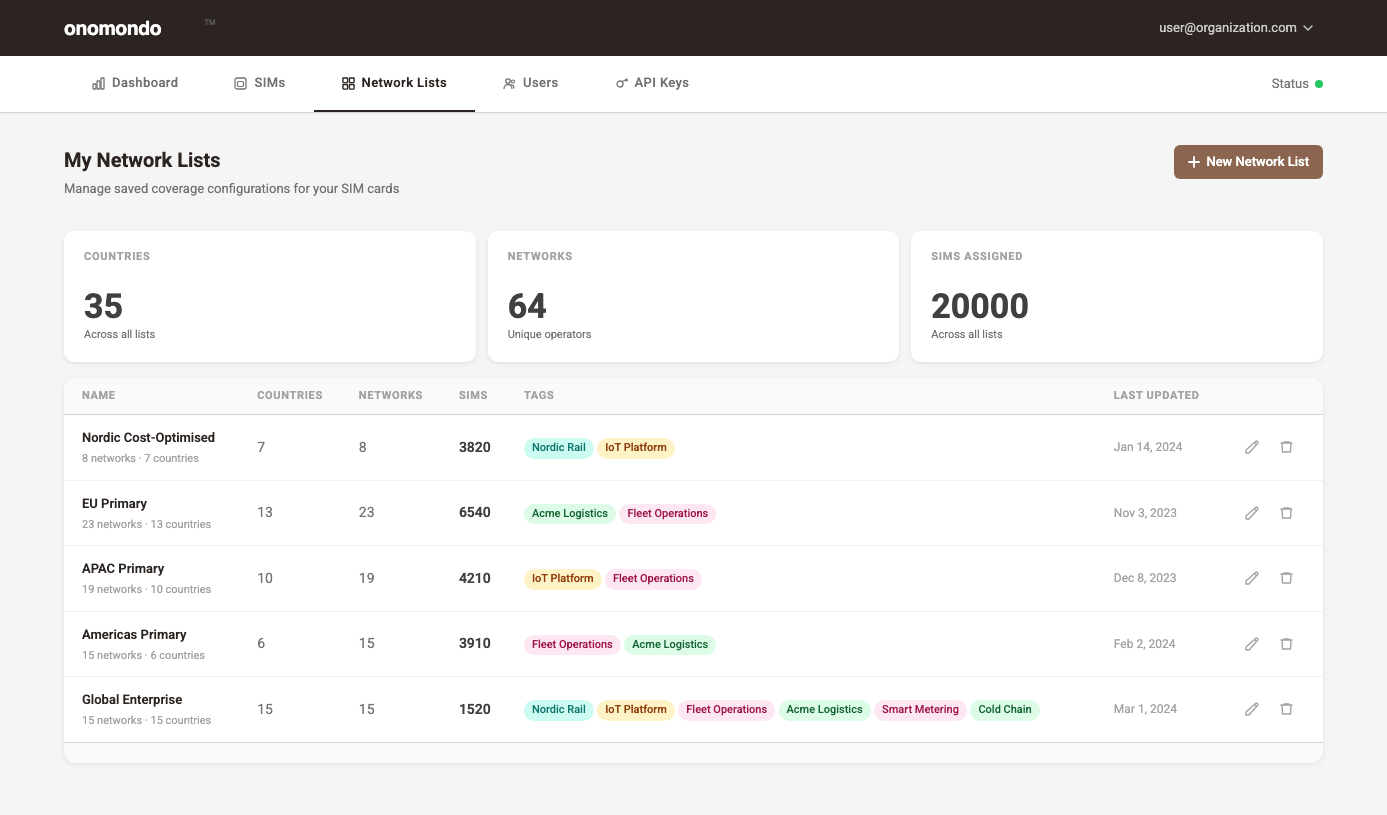Open the Nordic Cost-Optimised list name
Screen dimensions: 1387x815
point(148,438)
